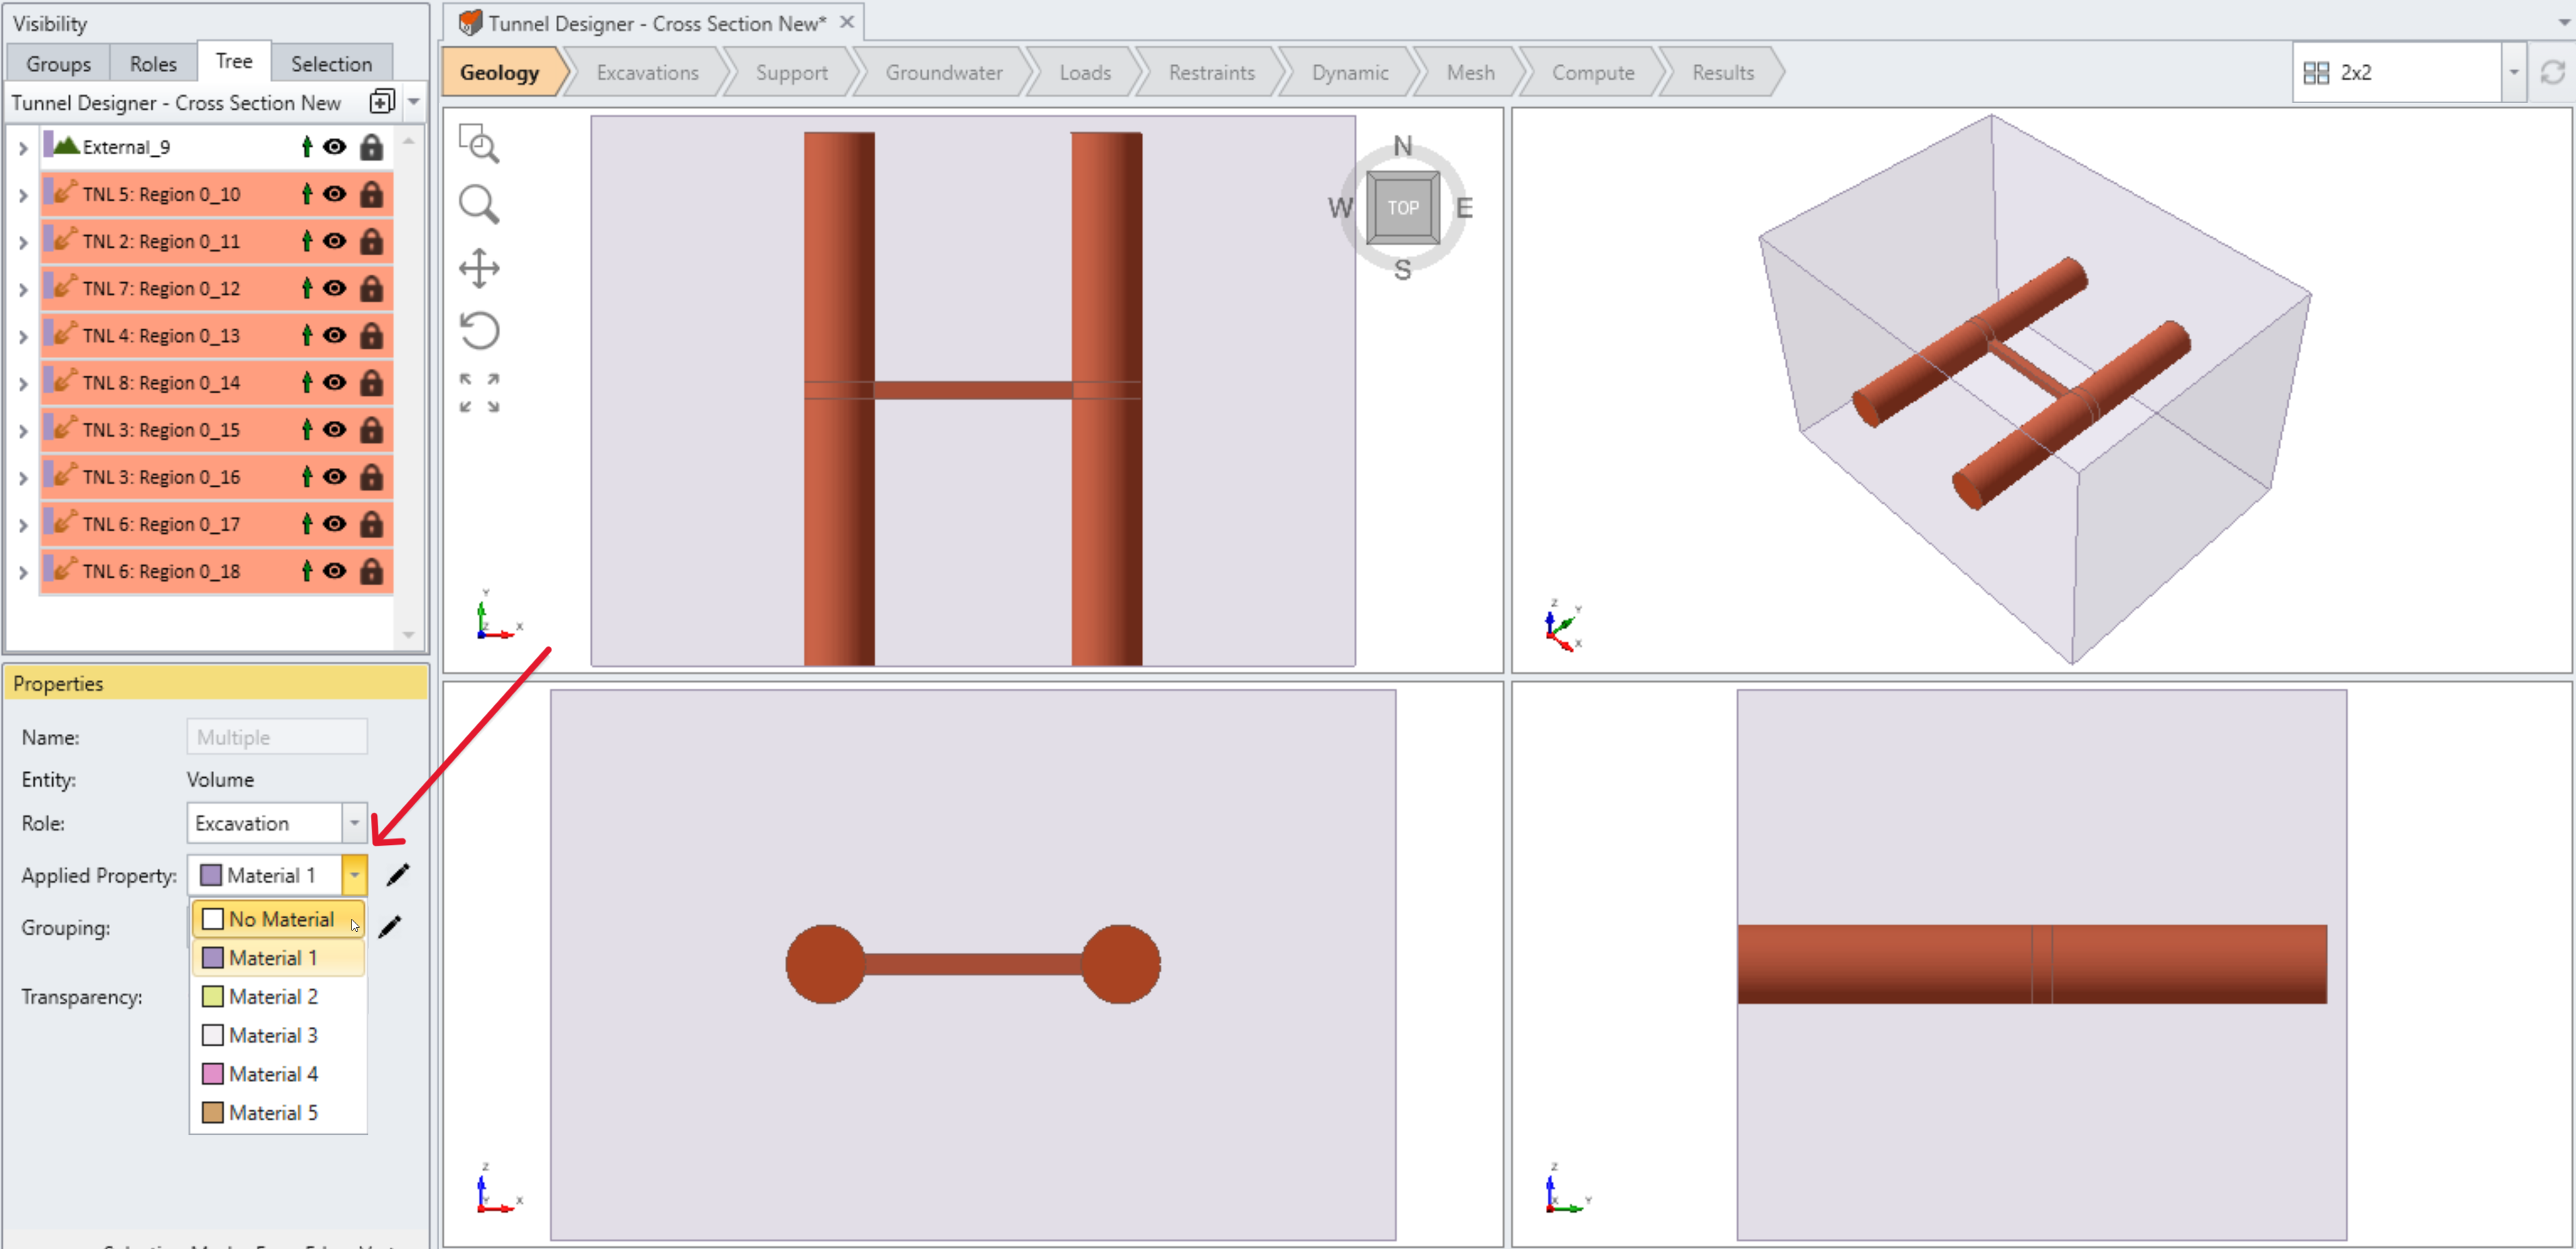Select Material 5 in dropdown list

[278, 1113]
